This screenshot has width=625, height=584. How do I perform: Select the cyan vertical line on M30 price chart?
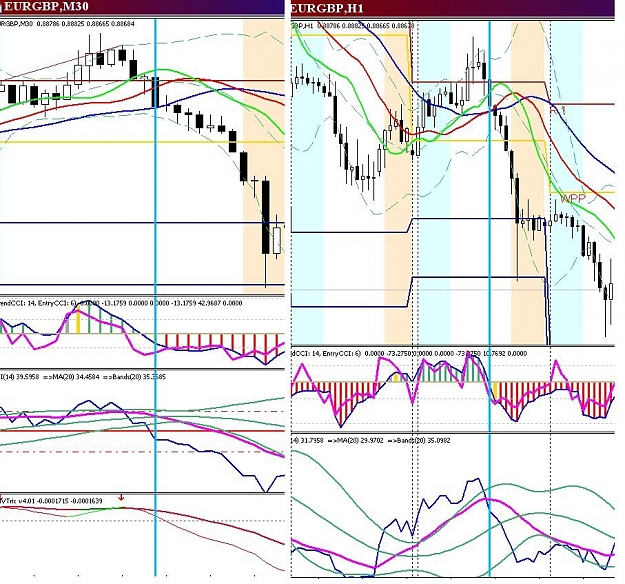pos(155,157)
